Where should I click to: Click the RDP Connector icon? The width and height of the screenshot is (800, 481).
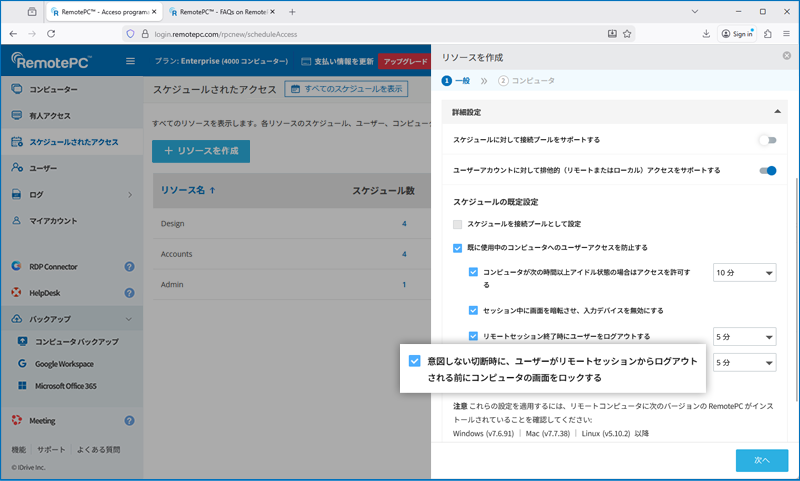click(x=16, y=266)
